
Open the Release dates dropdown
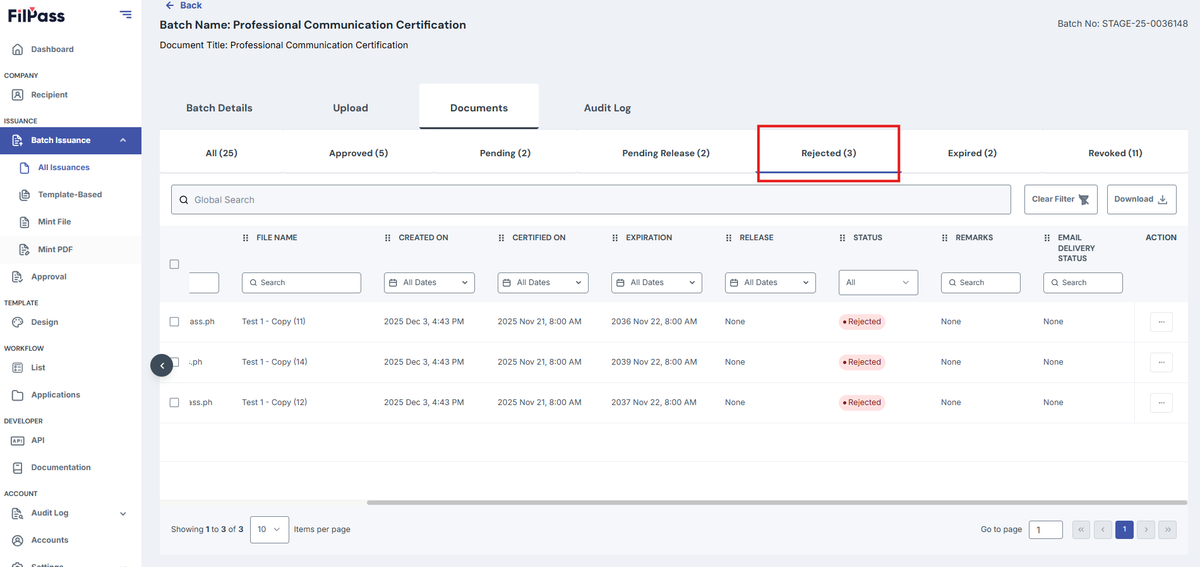(770, 283)
